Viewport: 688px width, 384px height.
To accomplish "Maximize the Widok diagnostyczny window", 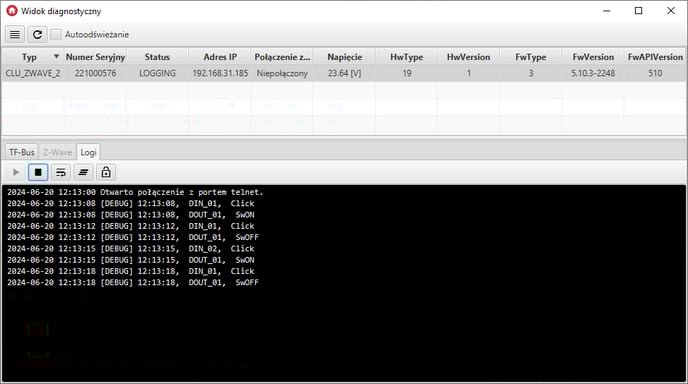I will click(x=638, y=11).
